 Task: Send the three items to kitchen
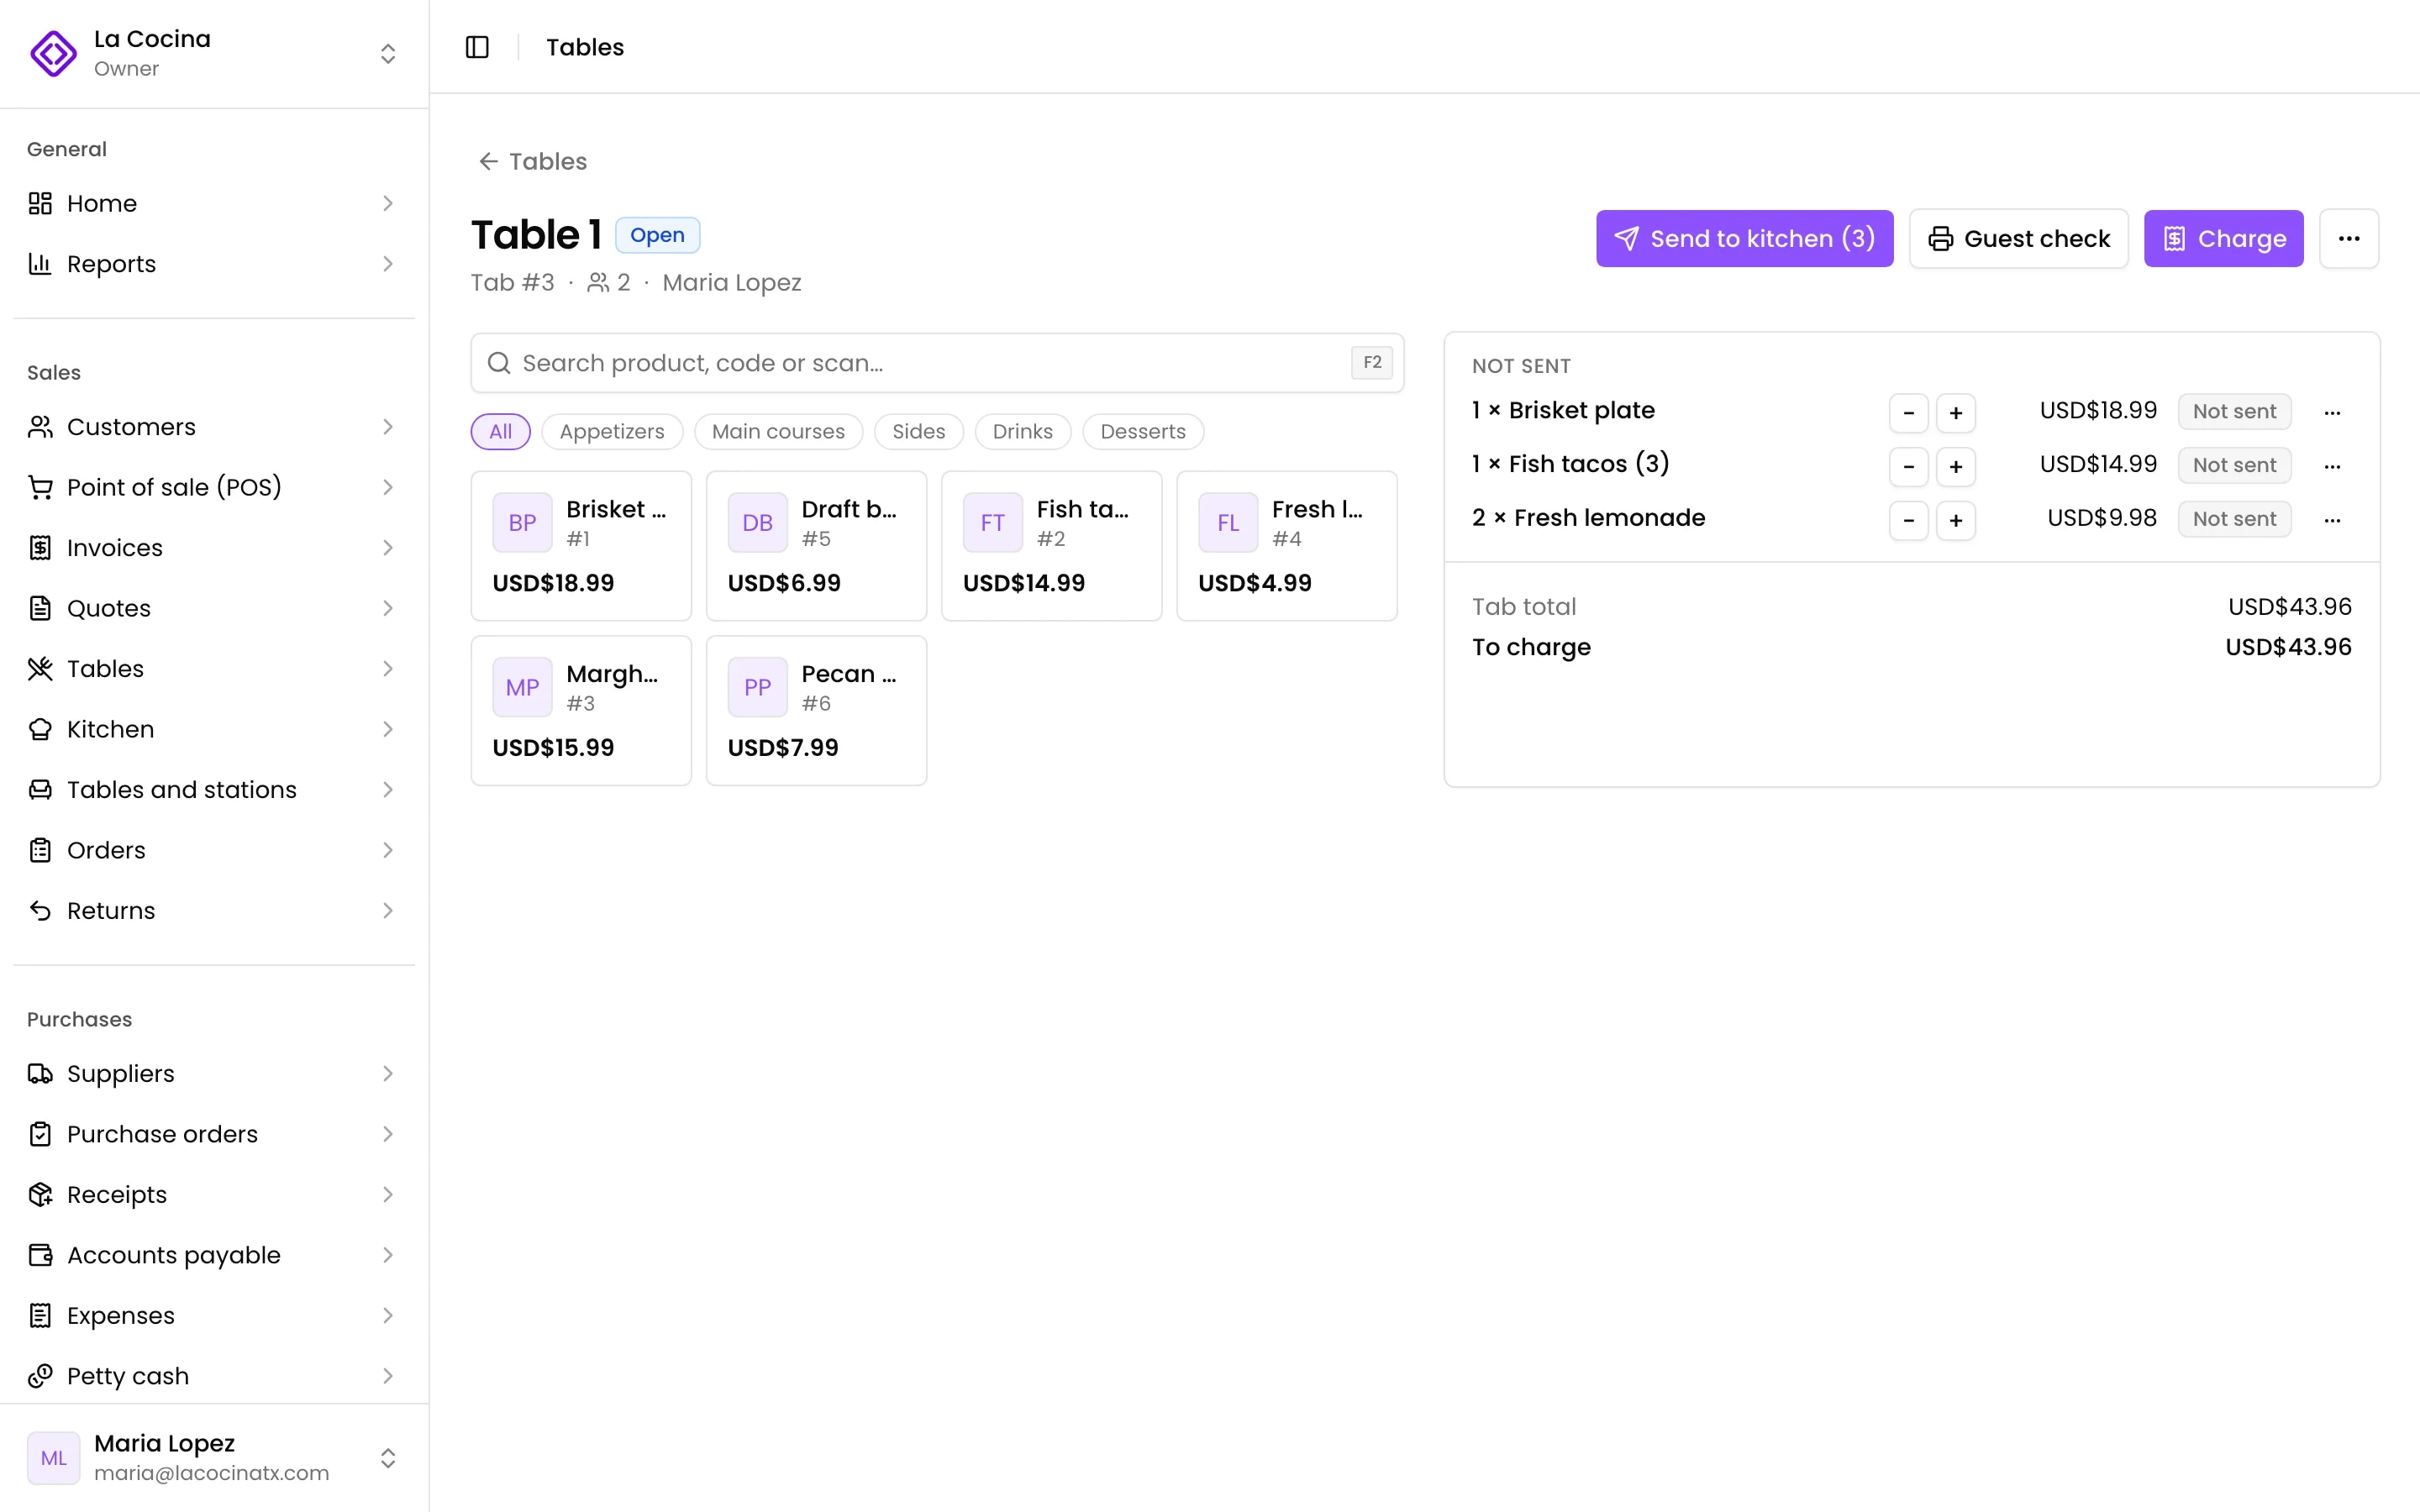pyautogui.click(x=1744, y=238)
